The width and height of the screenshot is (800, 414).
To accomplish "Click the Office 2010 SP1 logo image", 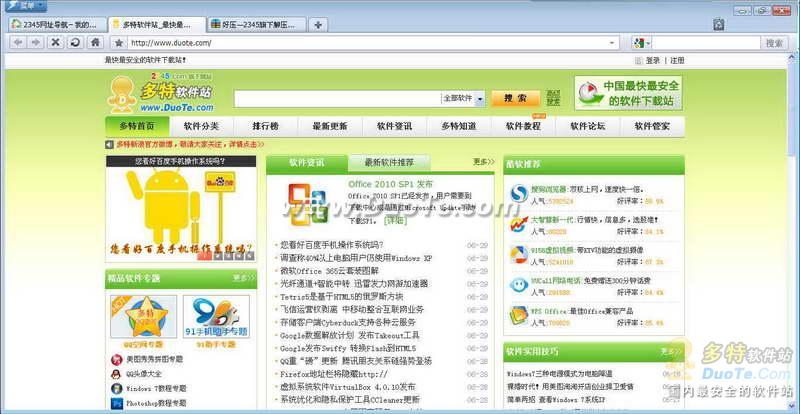I will [307, 204].
